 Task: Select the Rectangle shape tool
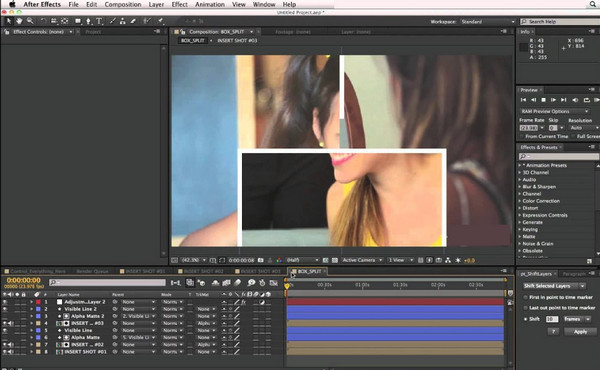(x=78, y=21)
